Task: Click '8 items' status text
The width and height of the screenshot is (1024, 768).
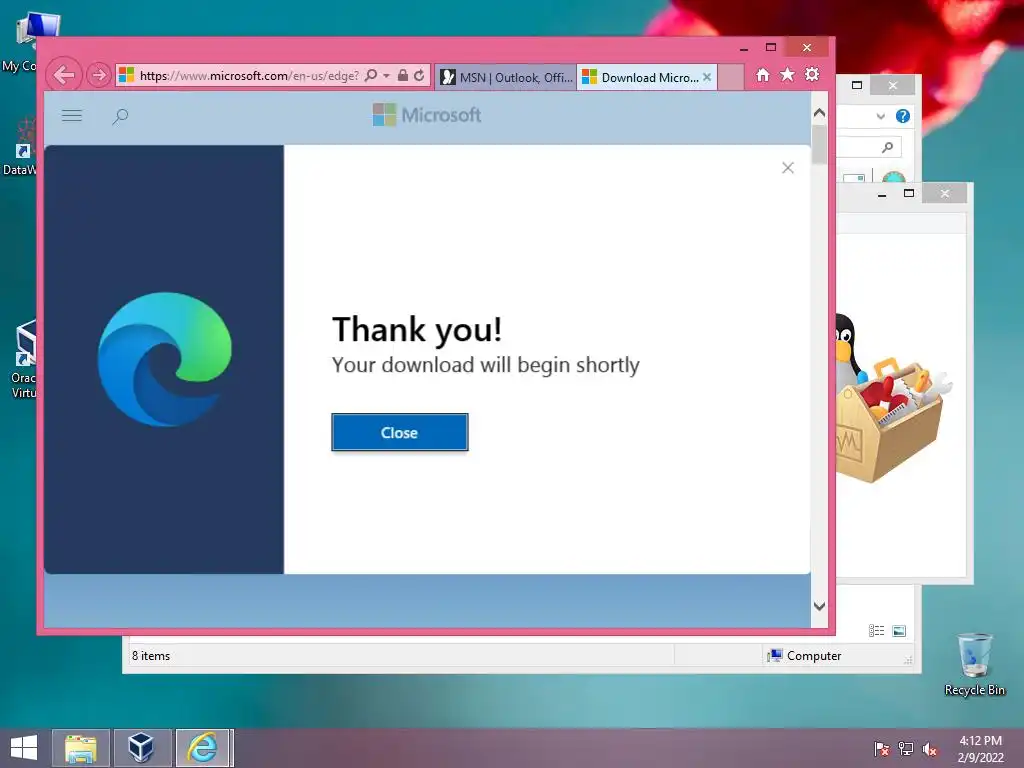Action: coord(151,656)
